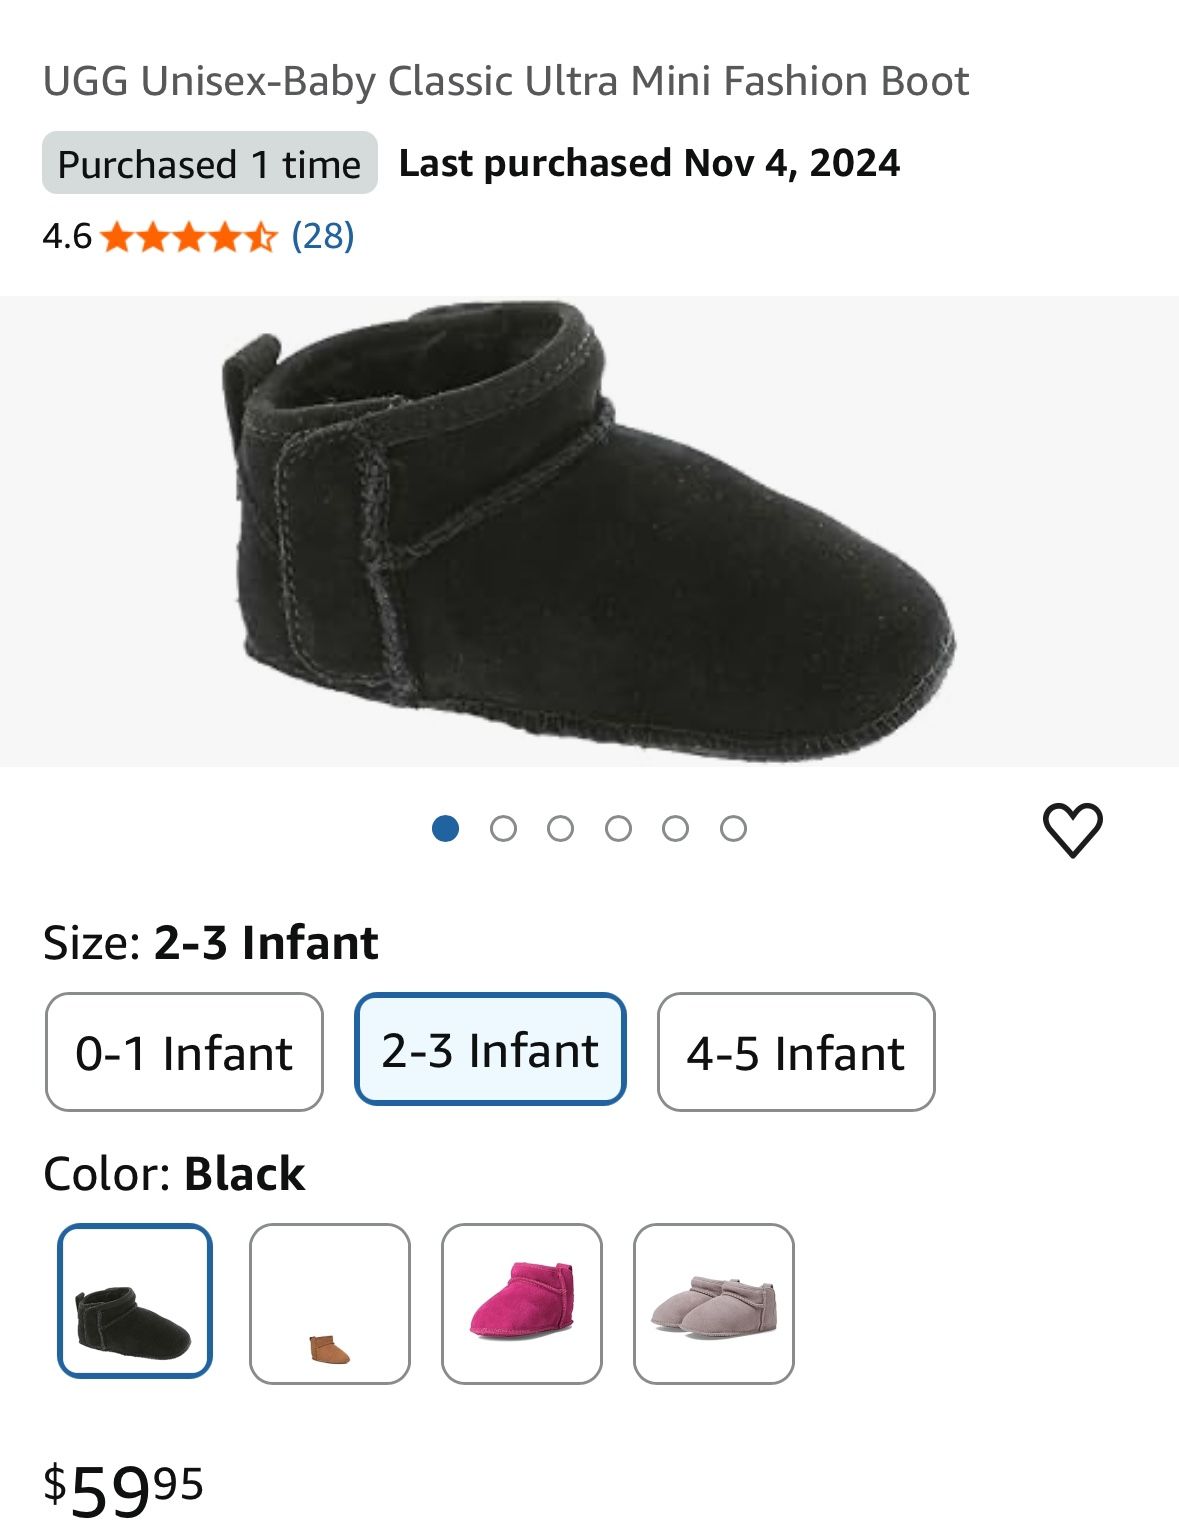
Task: Select the pink boot color swatch
Action: tap(521, 1304)
